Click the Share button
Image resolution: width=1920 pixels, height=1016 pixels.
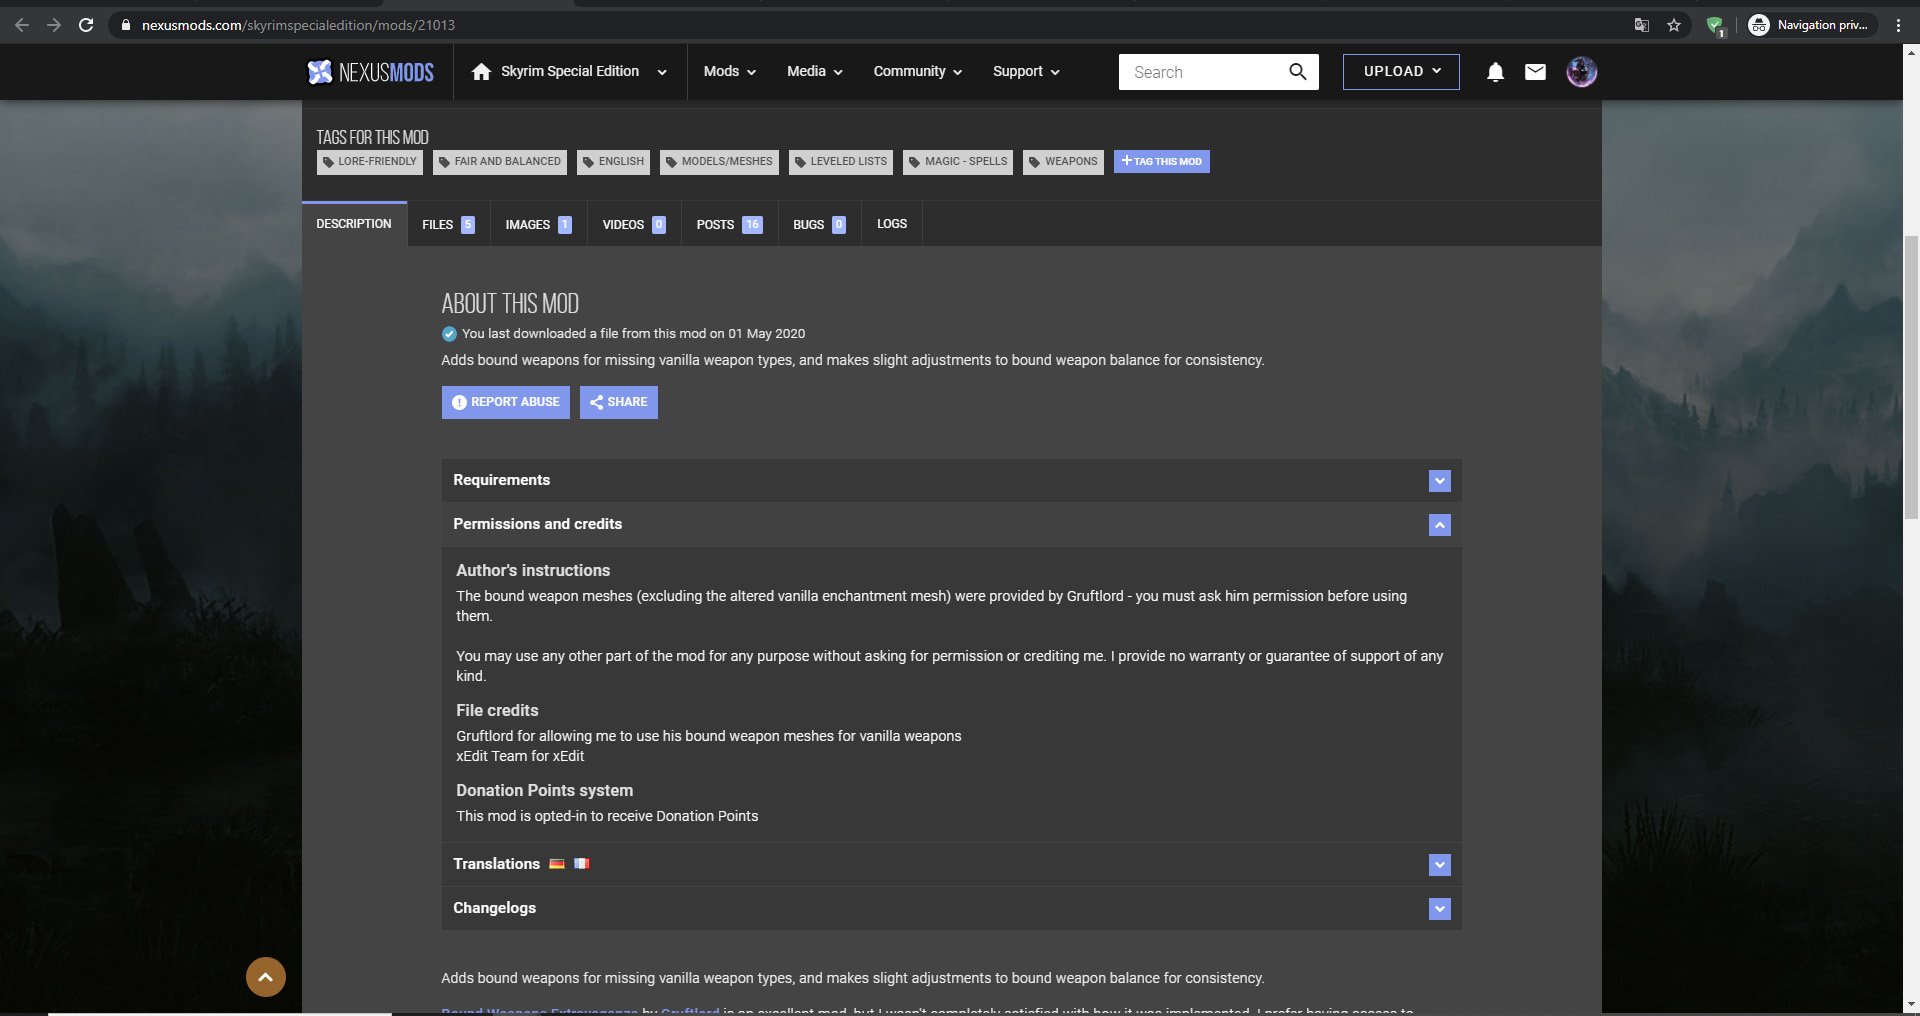618,402
